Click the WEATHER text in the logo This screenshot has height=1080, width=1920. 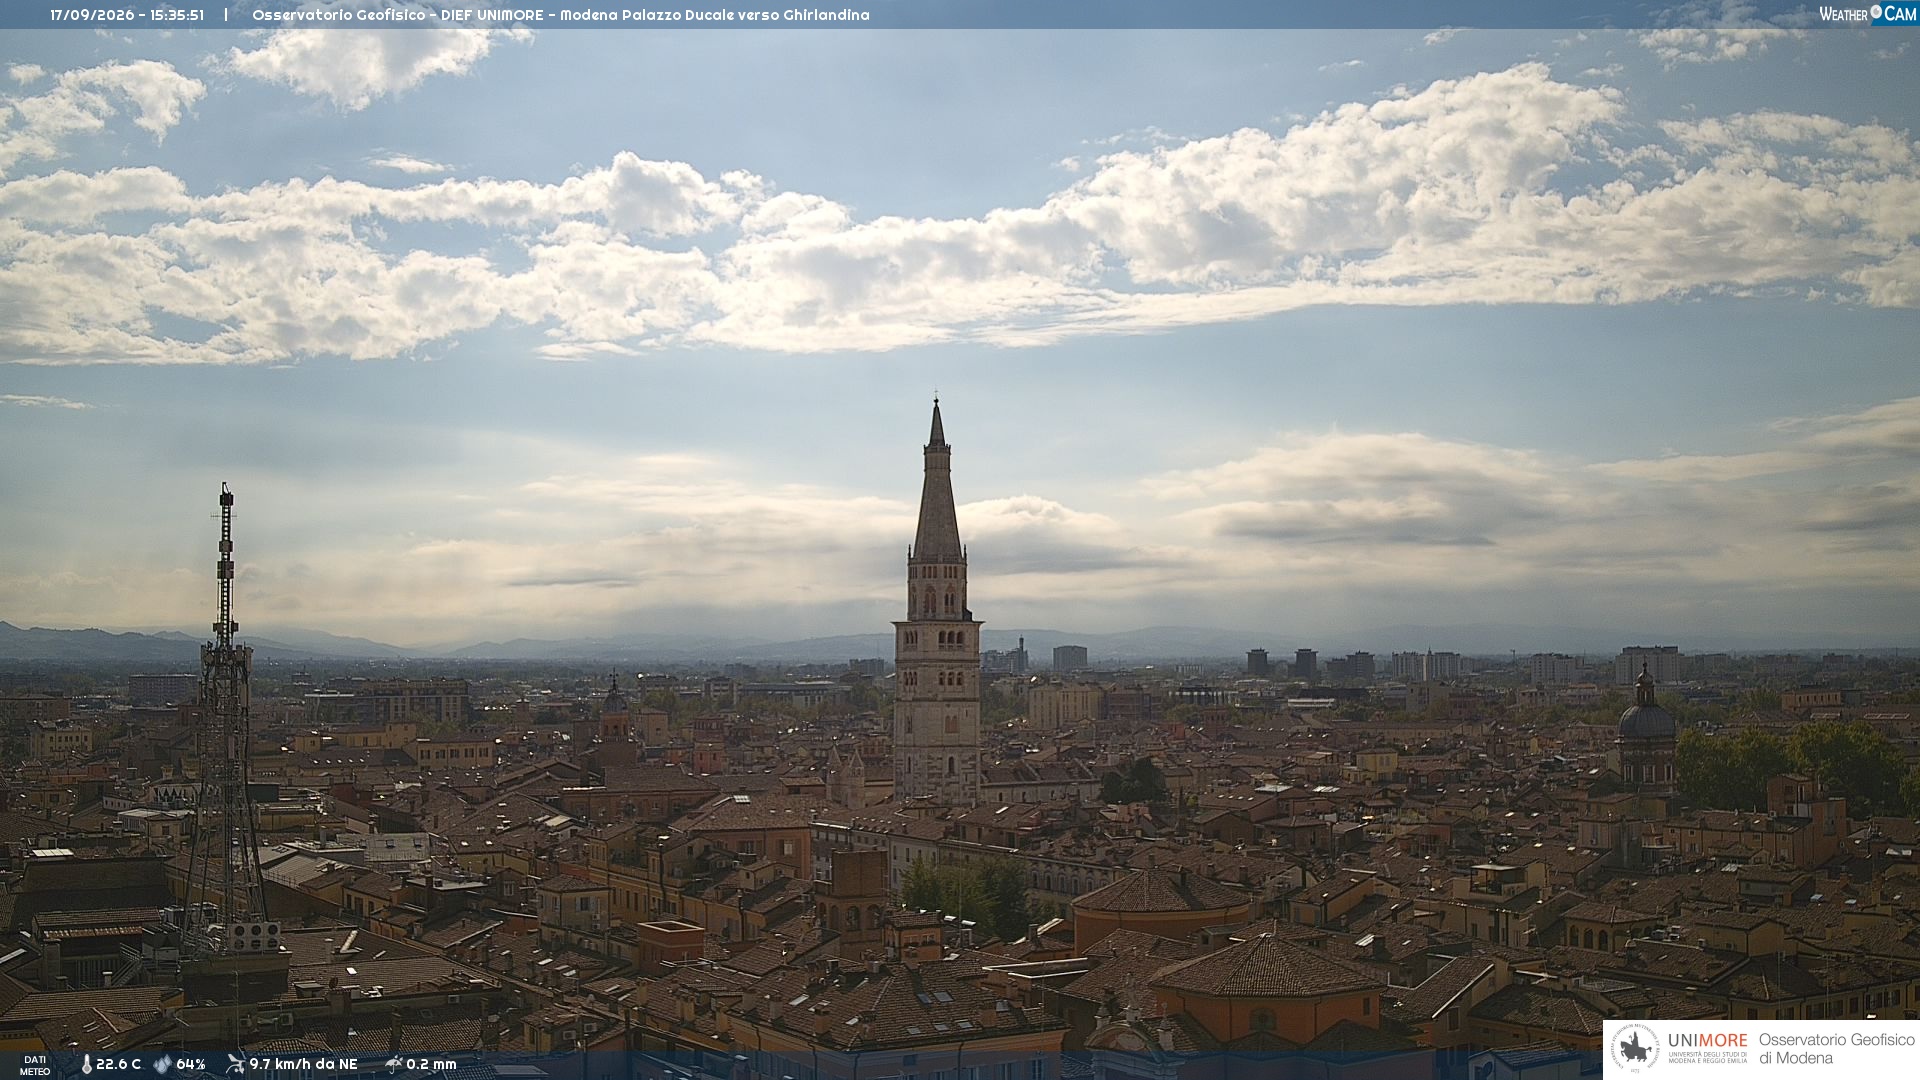pos(1843,14)
